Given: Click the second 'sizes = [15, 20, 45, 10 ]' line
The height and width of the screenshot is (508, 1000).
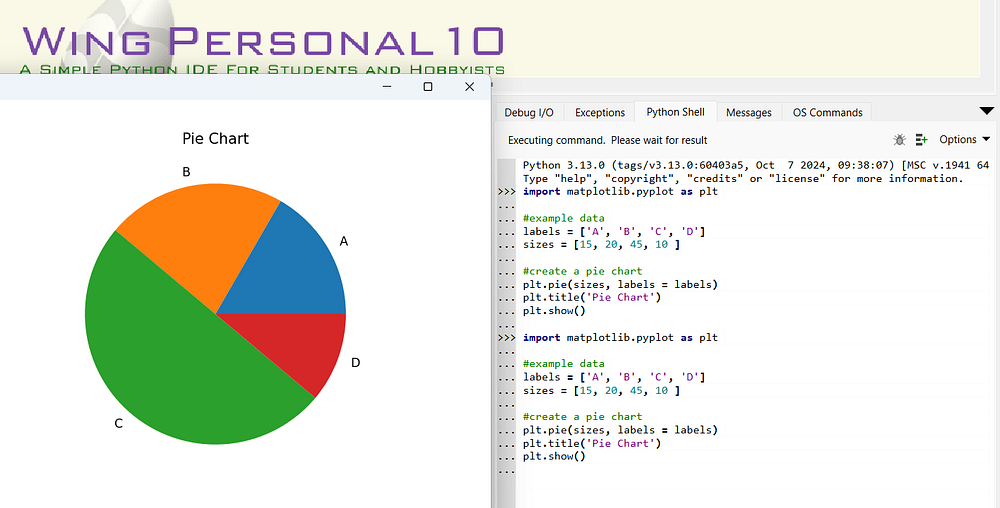Looking at the screenshot, I should pyautogui.click(x=601, y=390).
